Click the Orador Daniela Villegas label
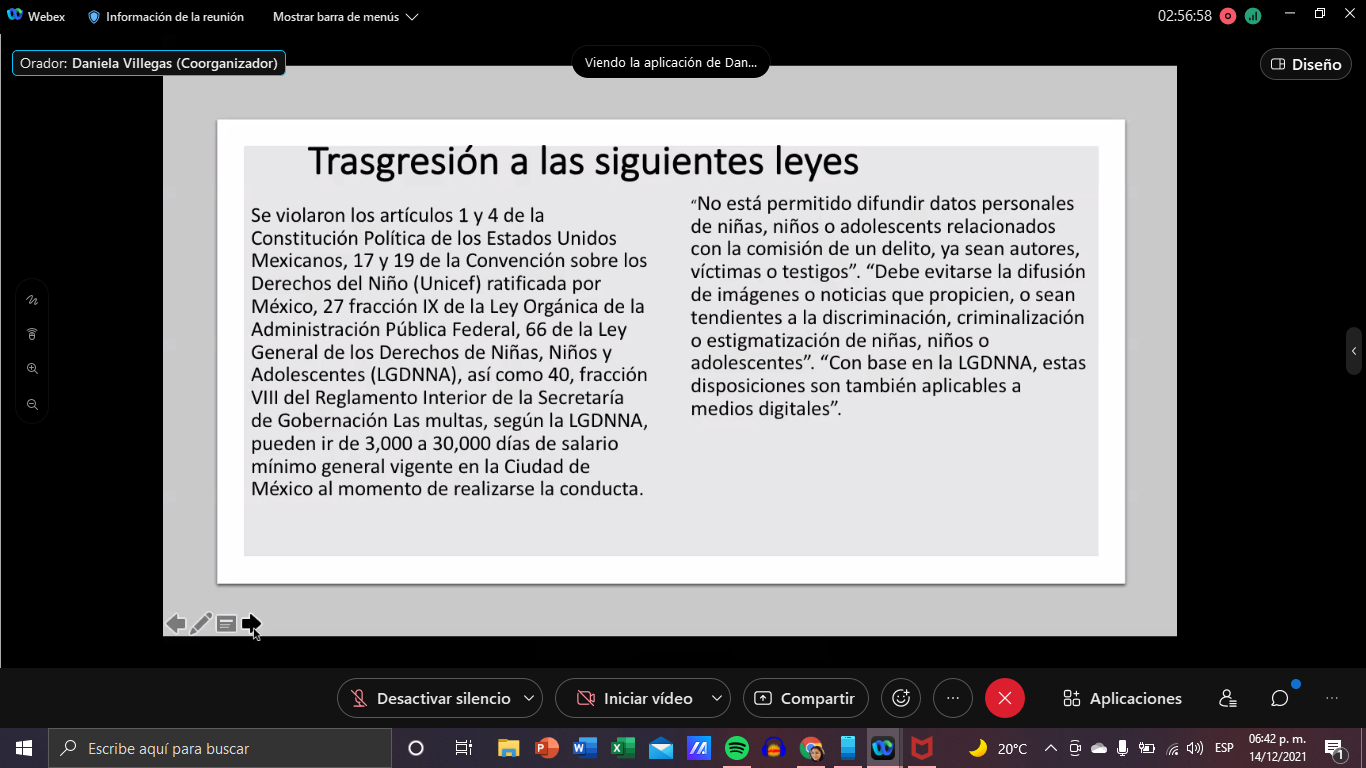 coord(149,63)
